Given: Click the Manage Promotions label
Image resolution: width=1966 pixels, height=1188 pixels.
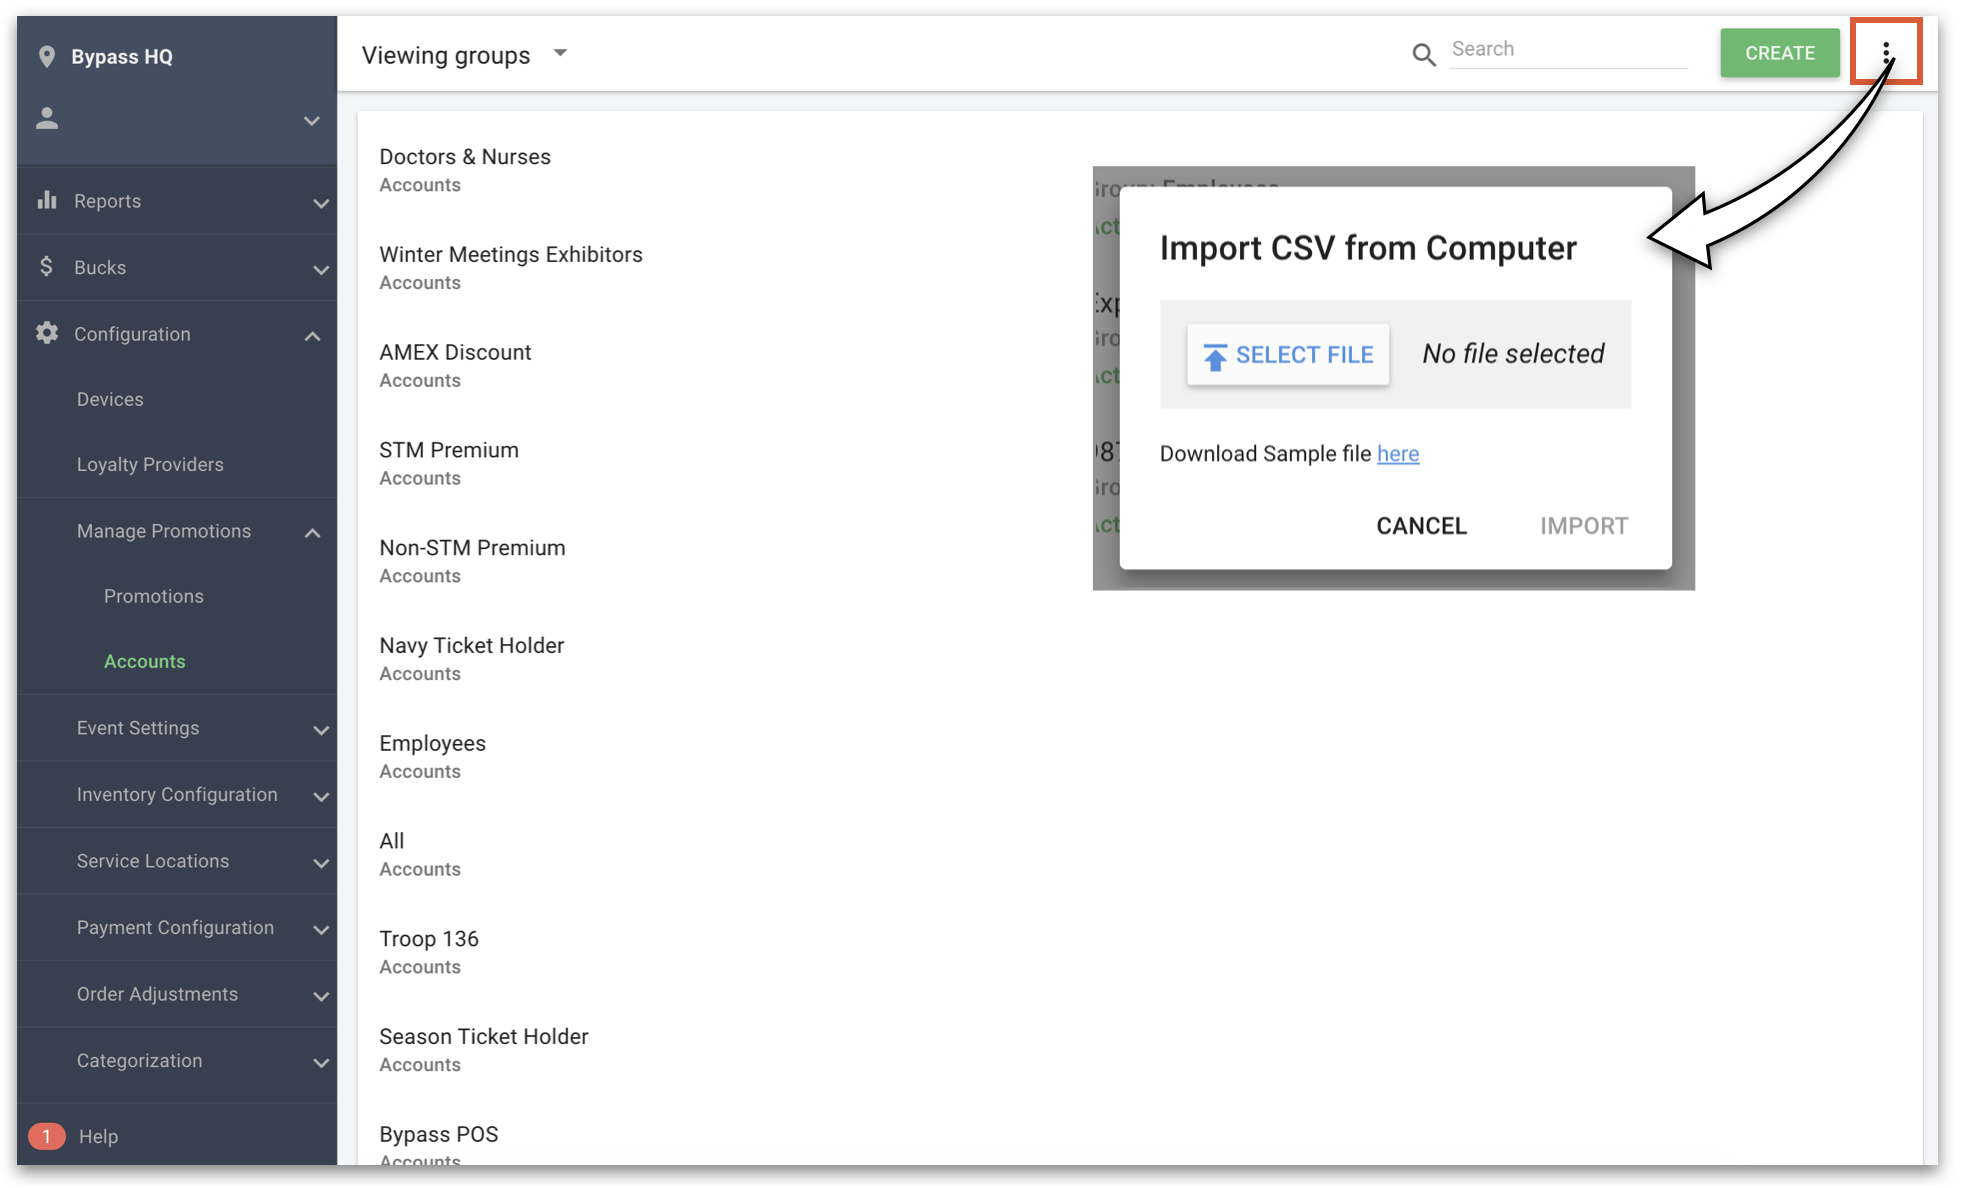Looking at the screenshot, I should [164, 531].
